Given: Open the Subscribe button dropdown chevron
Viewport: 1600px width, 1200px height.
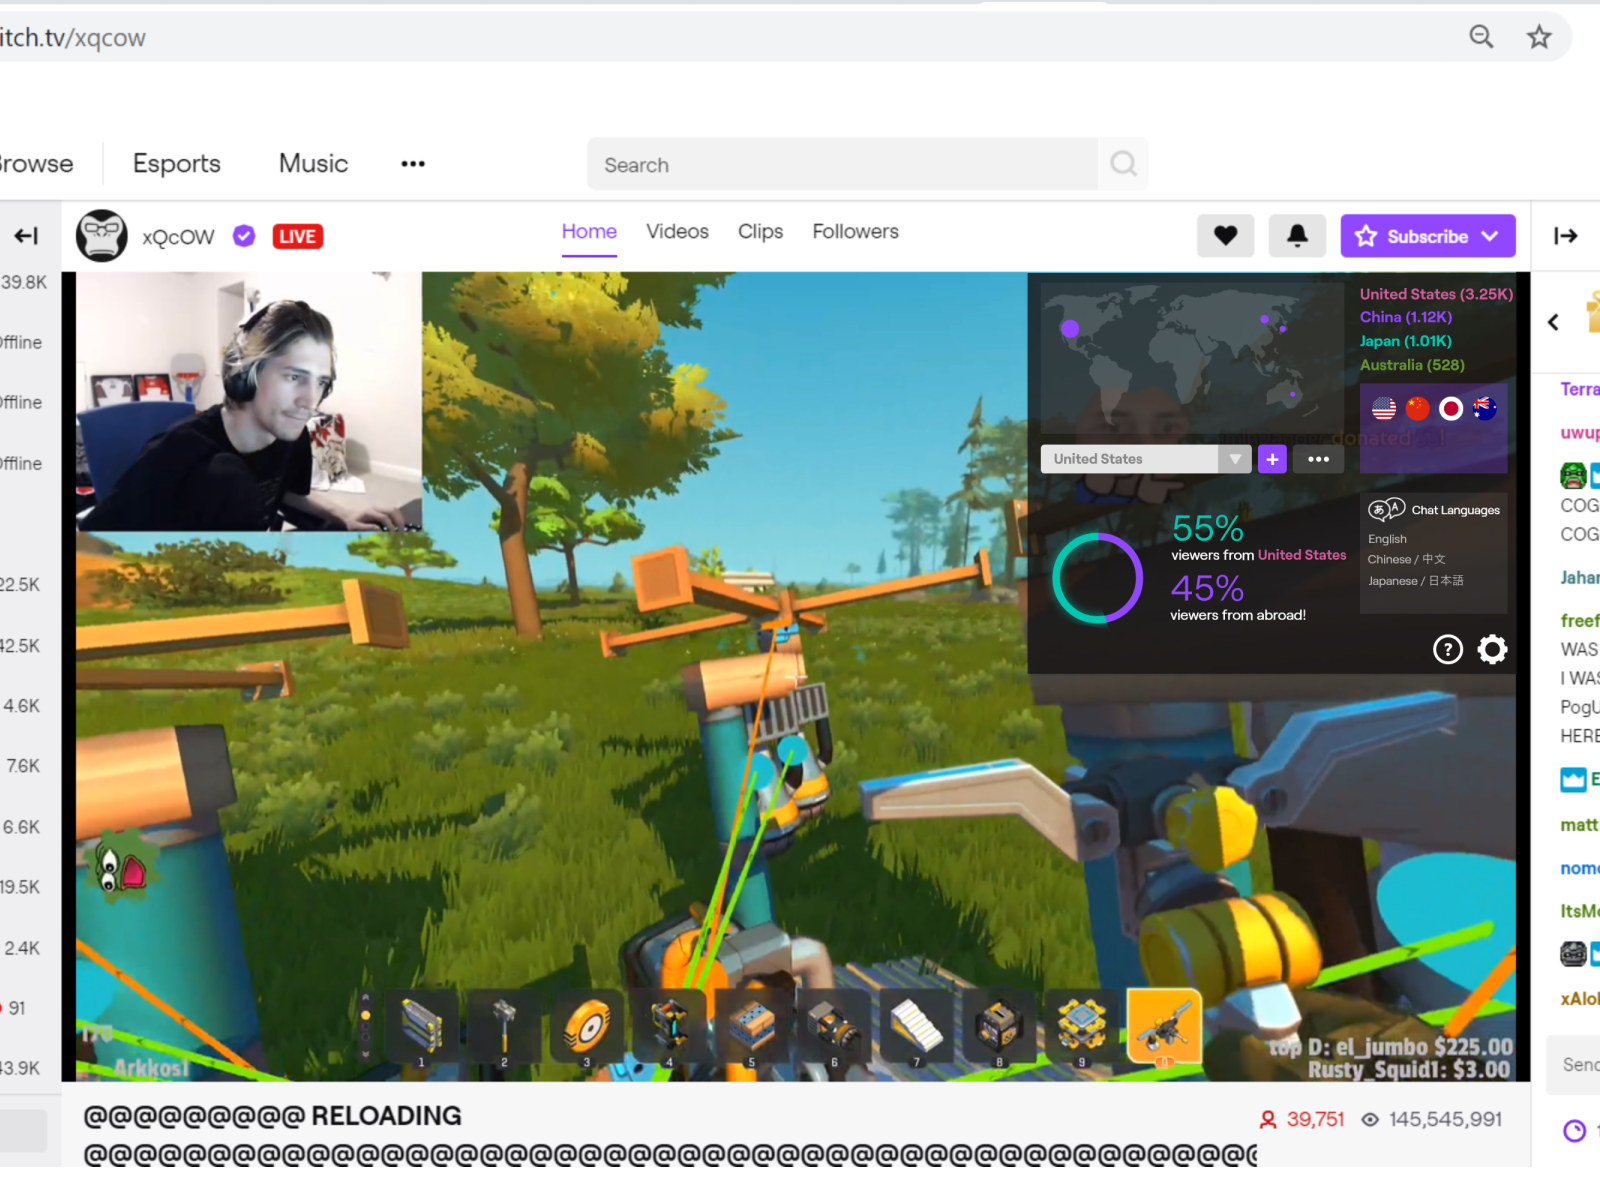Looking at the screenshot, I should [x=1490, y=236].
